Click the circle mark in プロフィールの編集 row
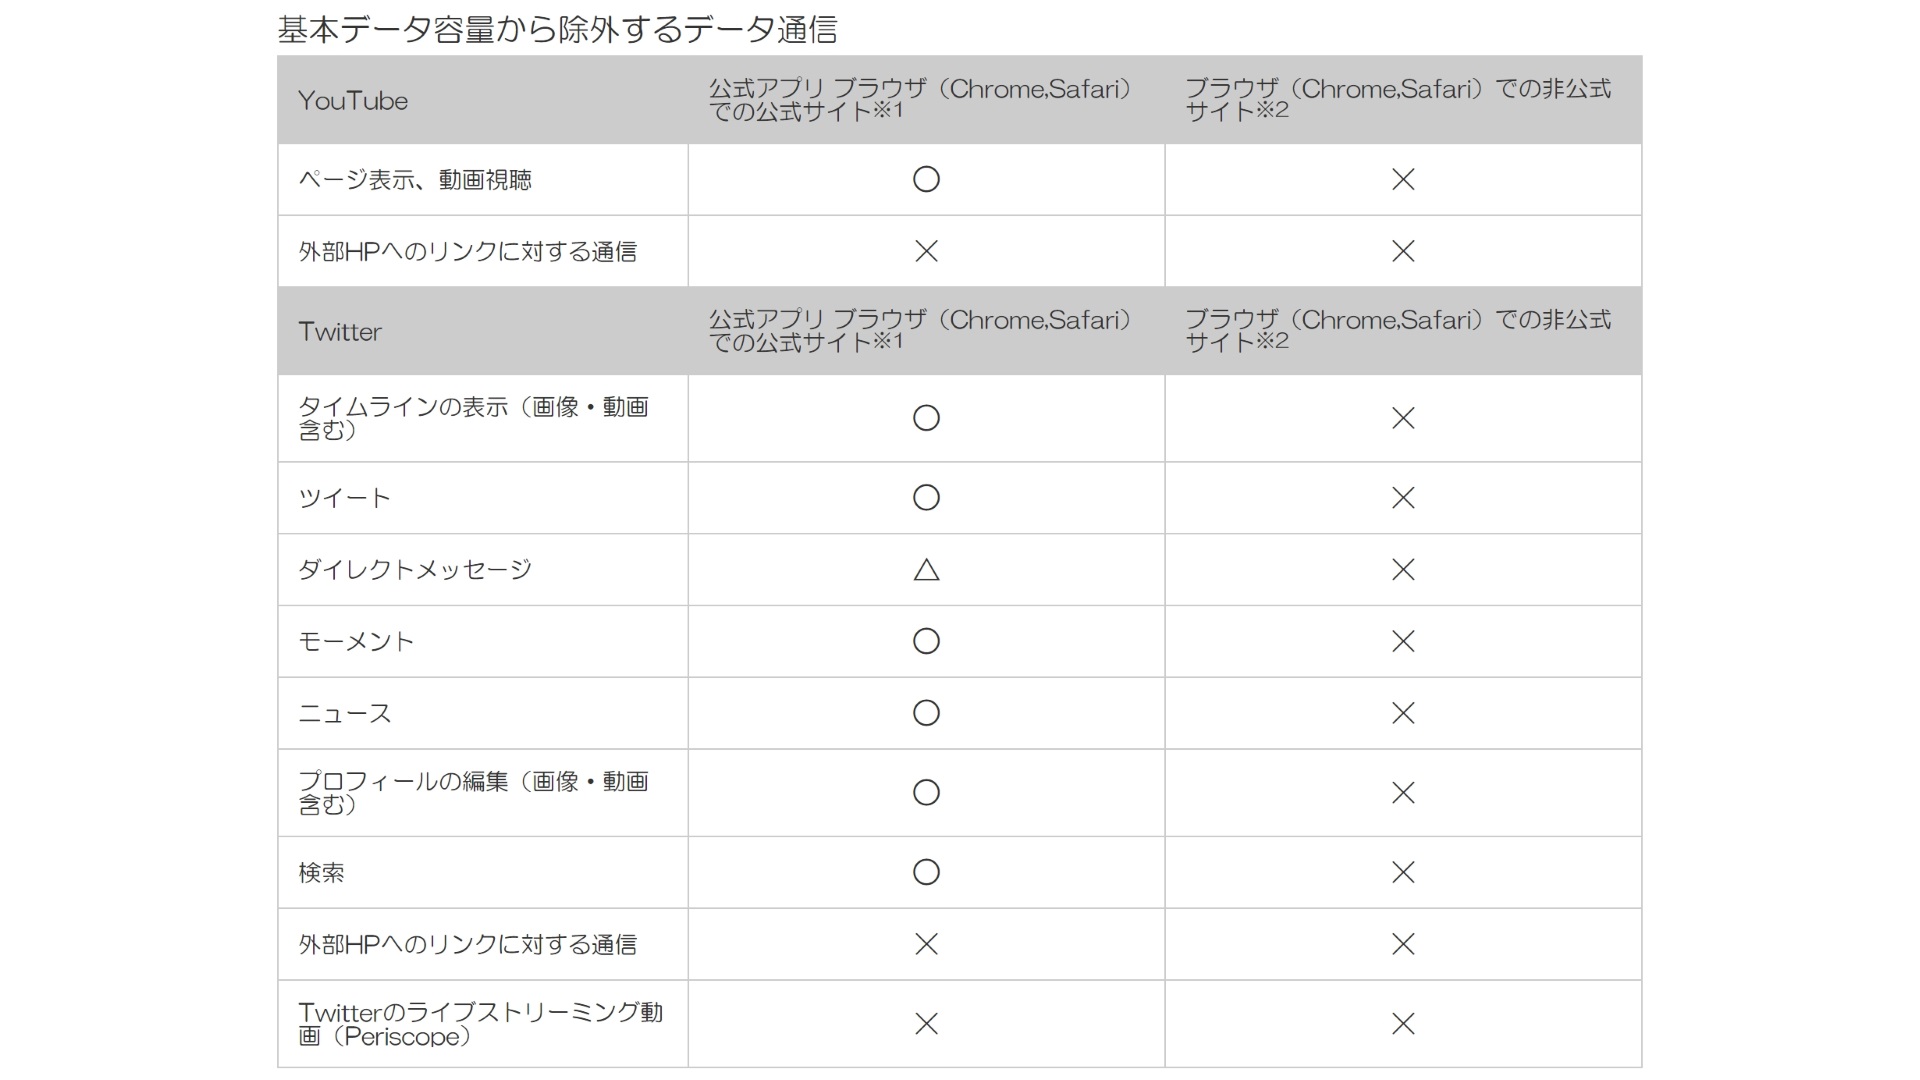 pos(926,793)
